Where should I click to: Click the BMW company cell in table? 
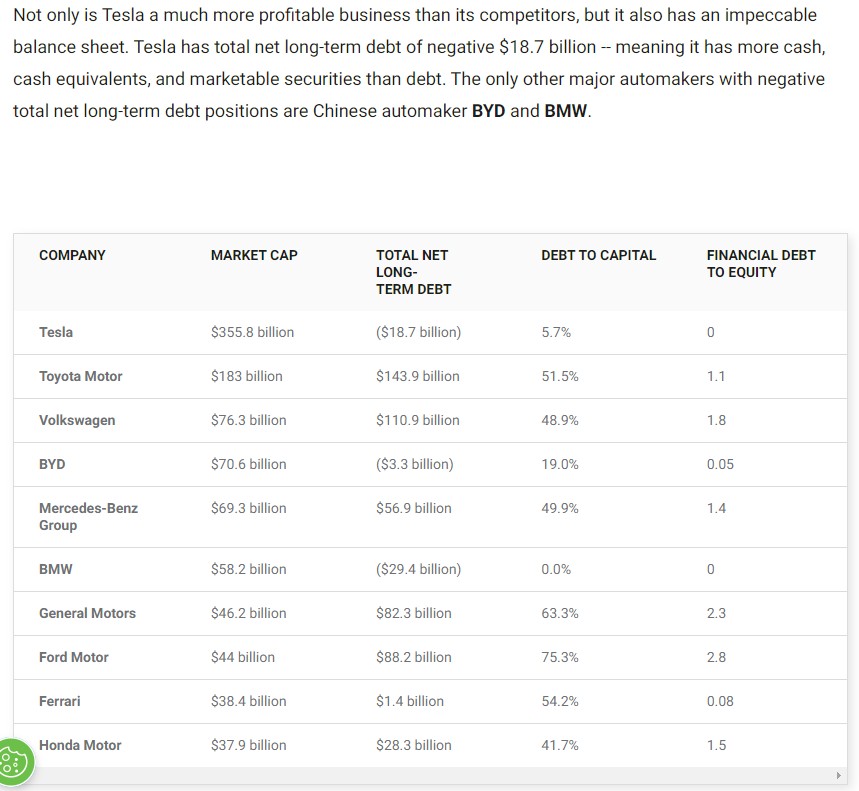[56, 569]
